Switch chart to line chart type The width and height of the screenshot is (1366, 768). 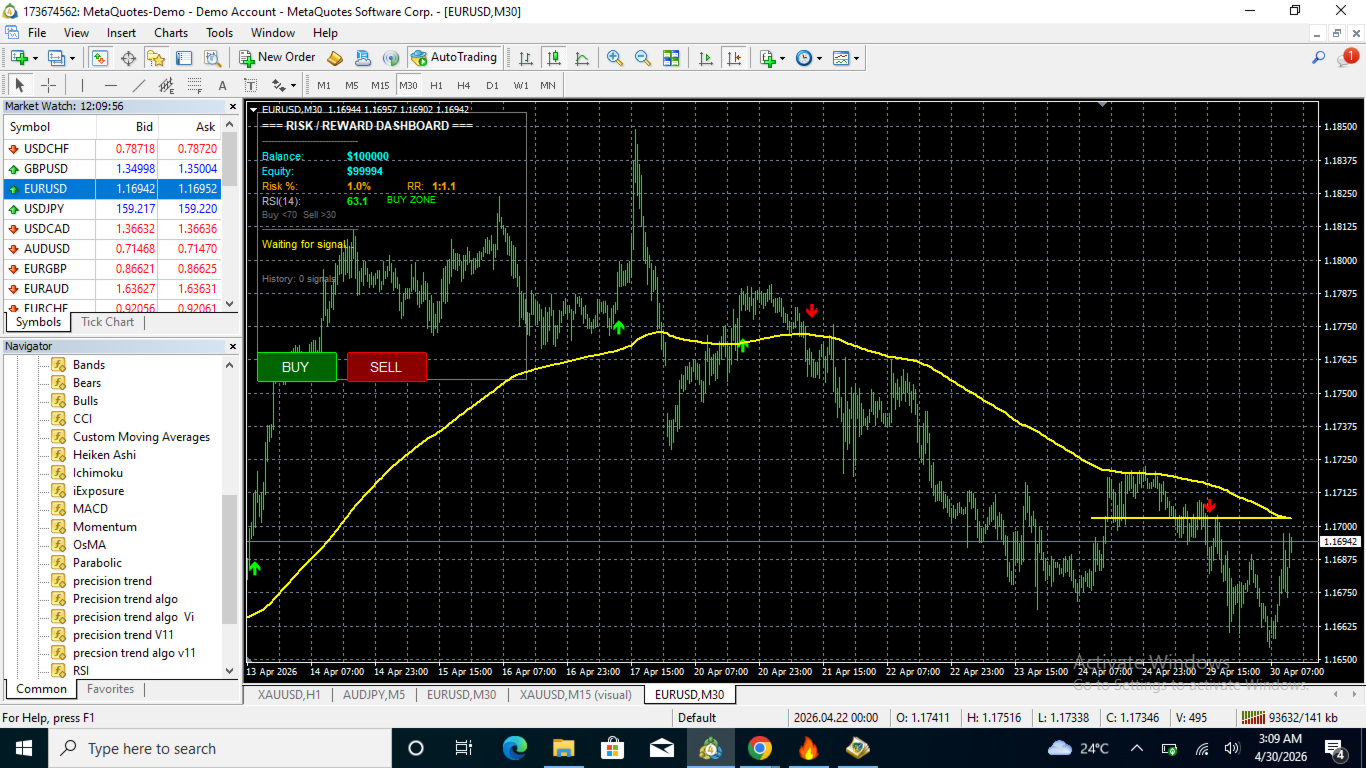(x=582, y=58)
